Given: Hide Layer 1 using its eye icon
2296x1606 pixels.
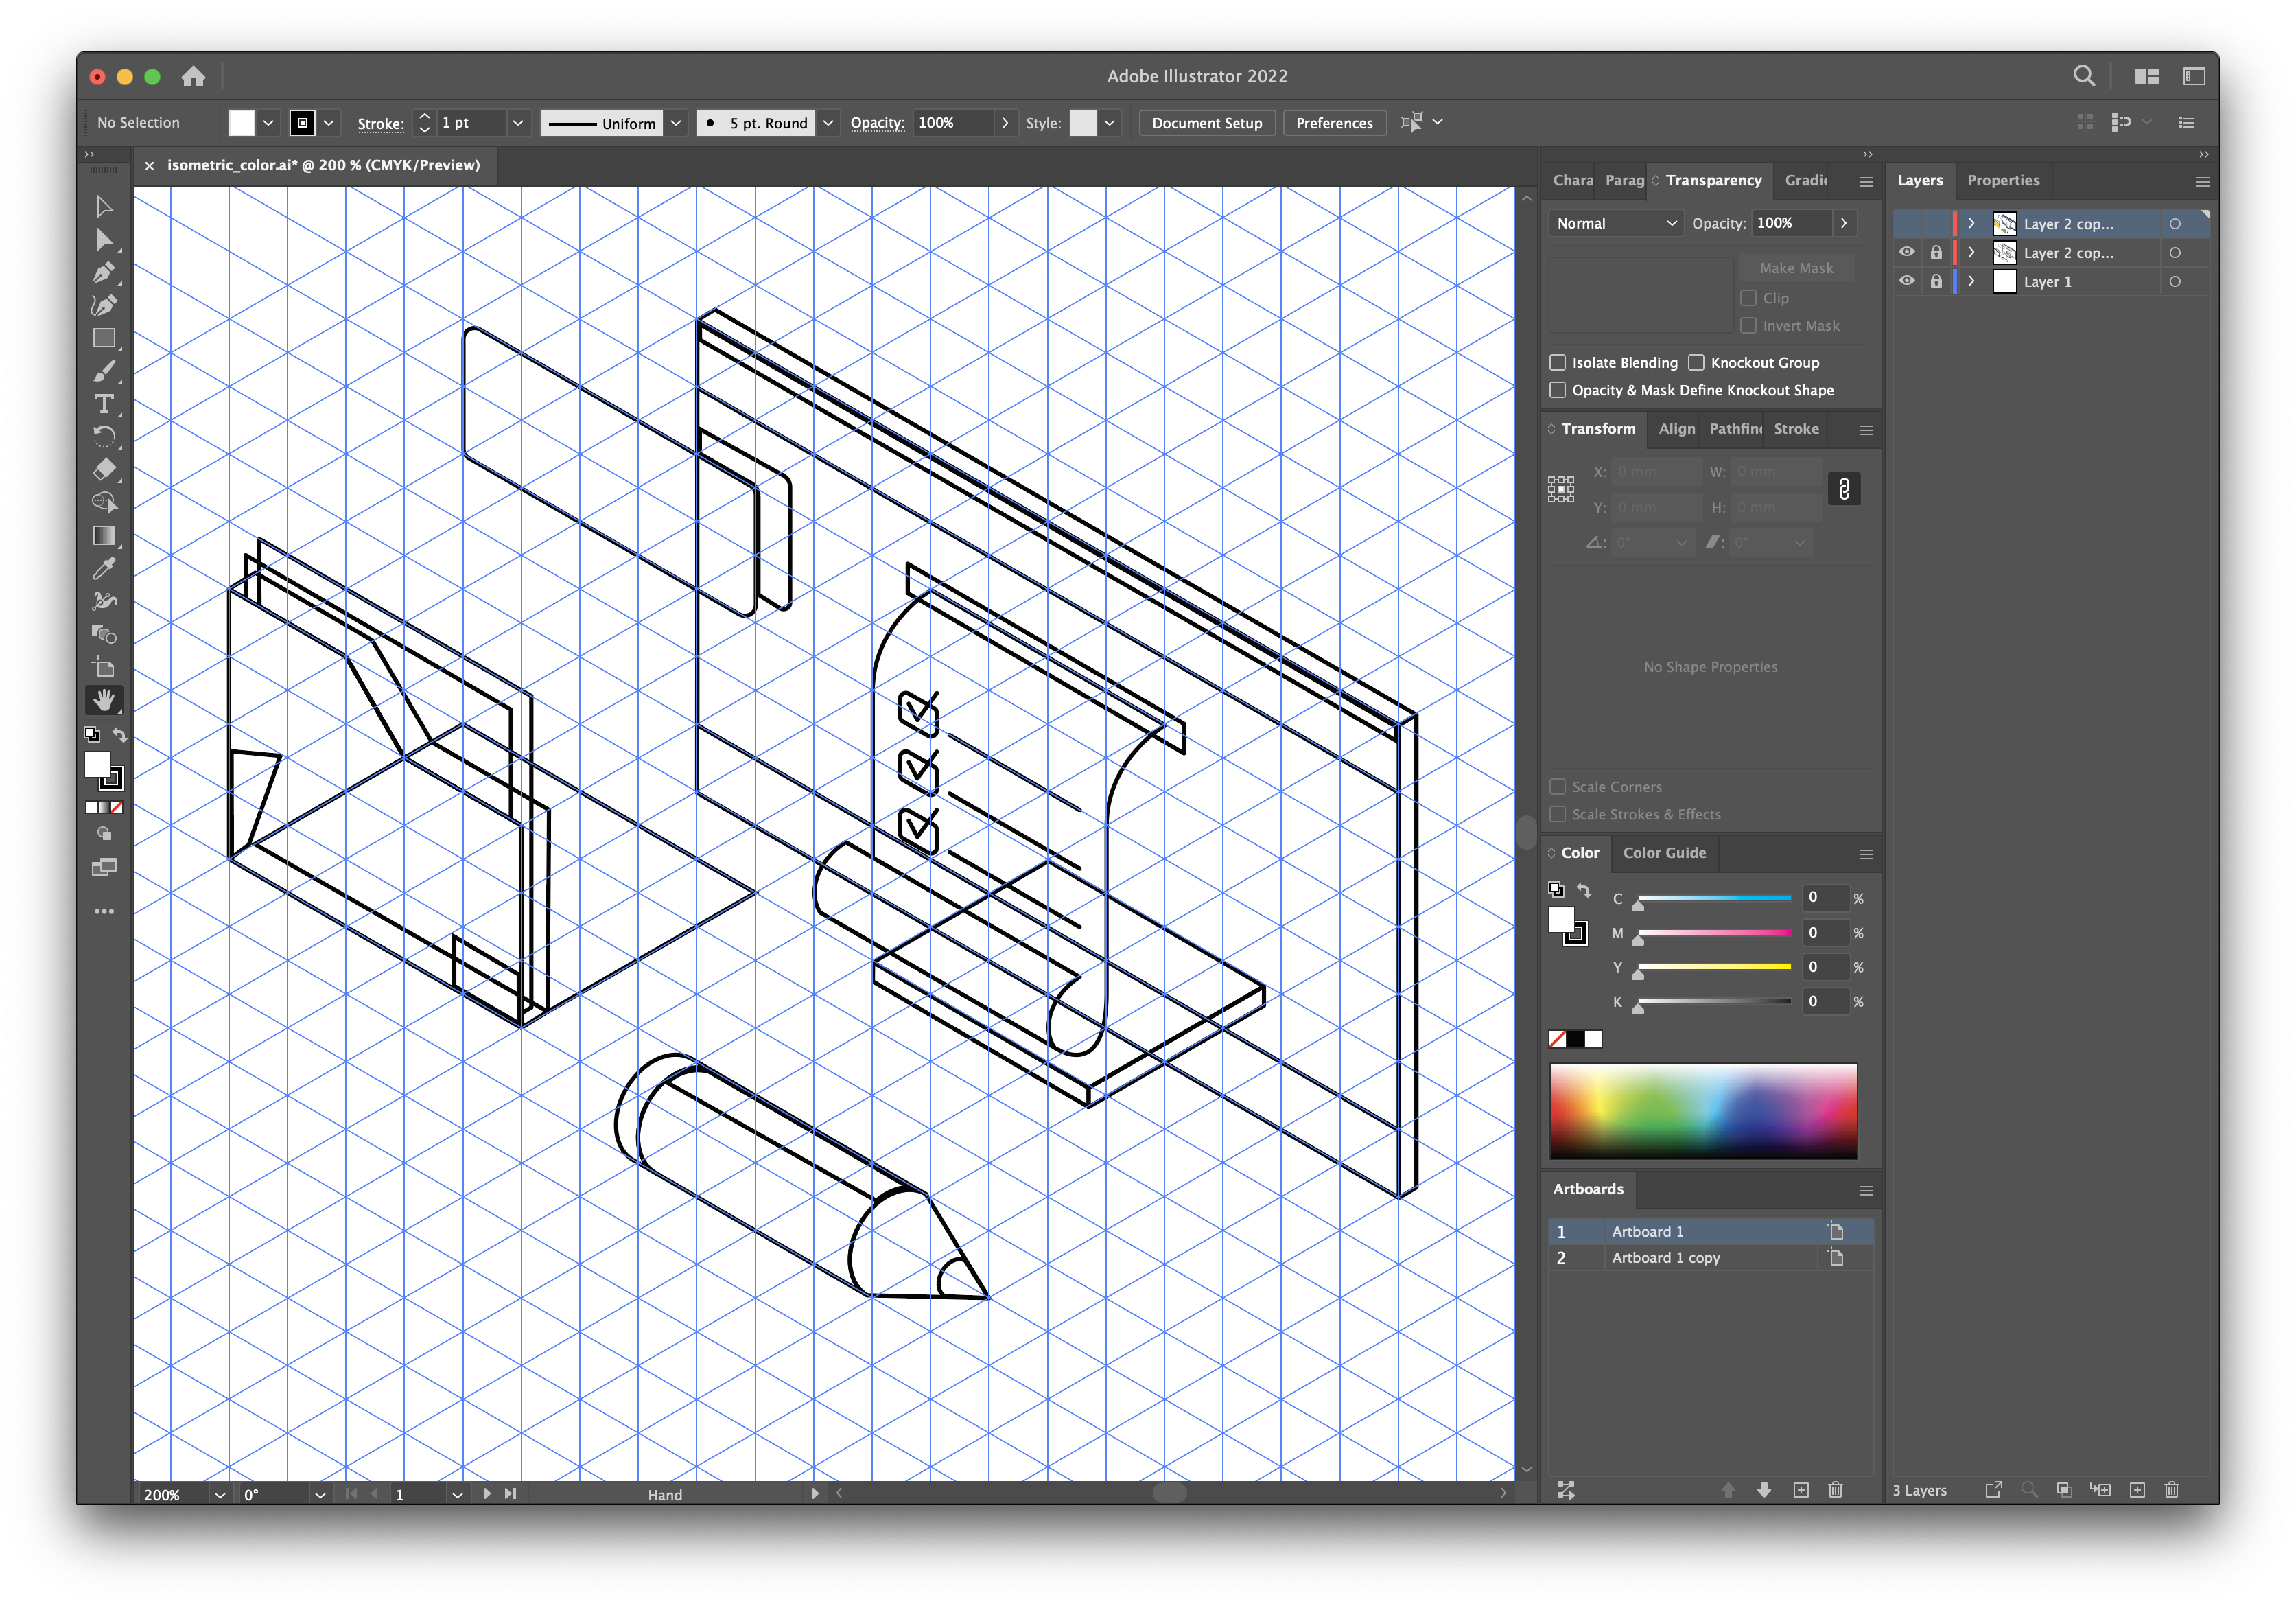Looking at the screenshot, I should 1906,281.
